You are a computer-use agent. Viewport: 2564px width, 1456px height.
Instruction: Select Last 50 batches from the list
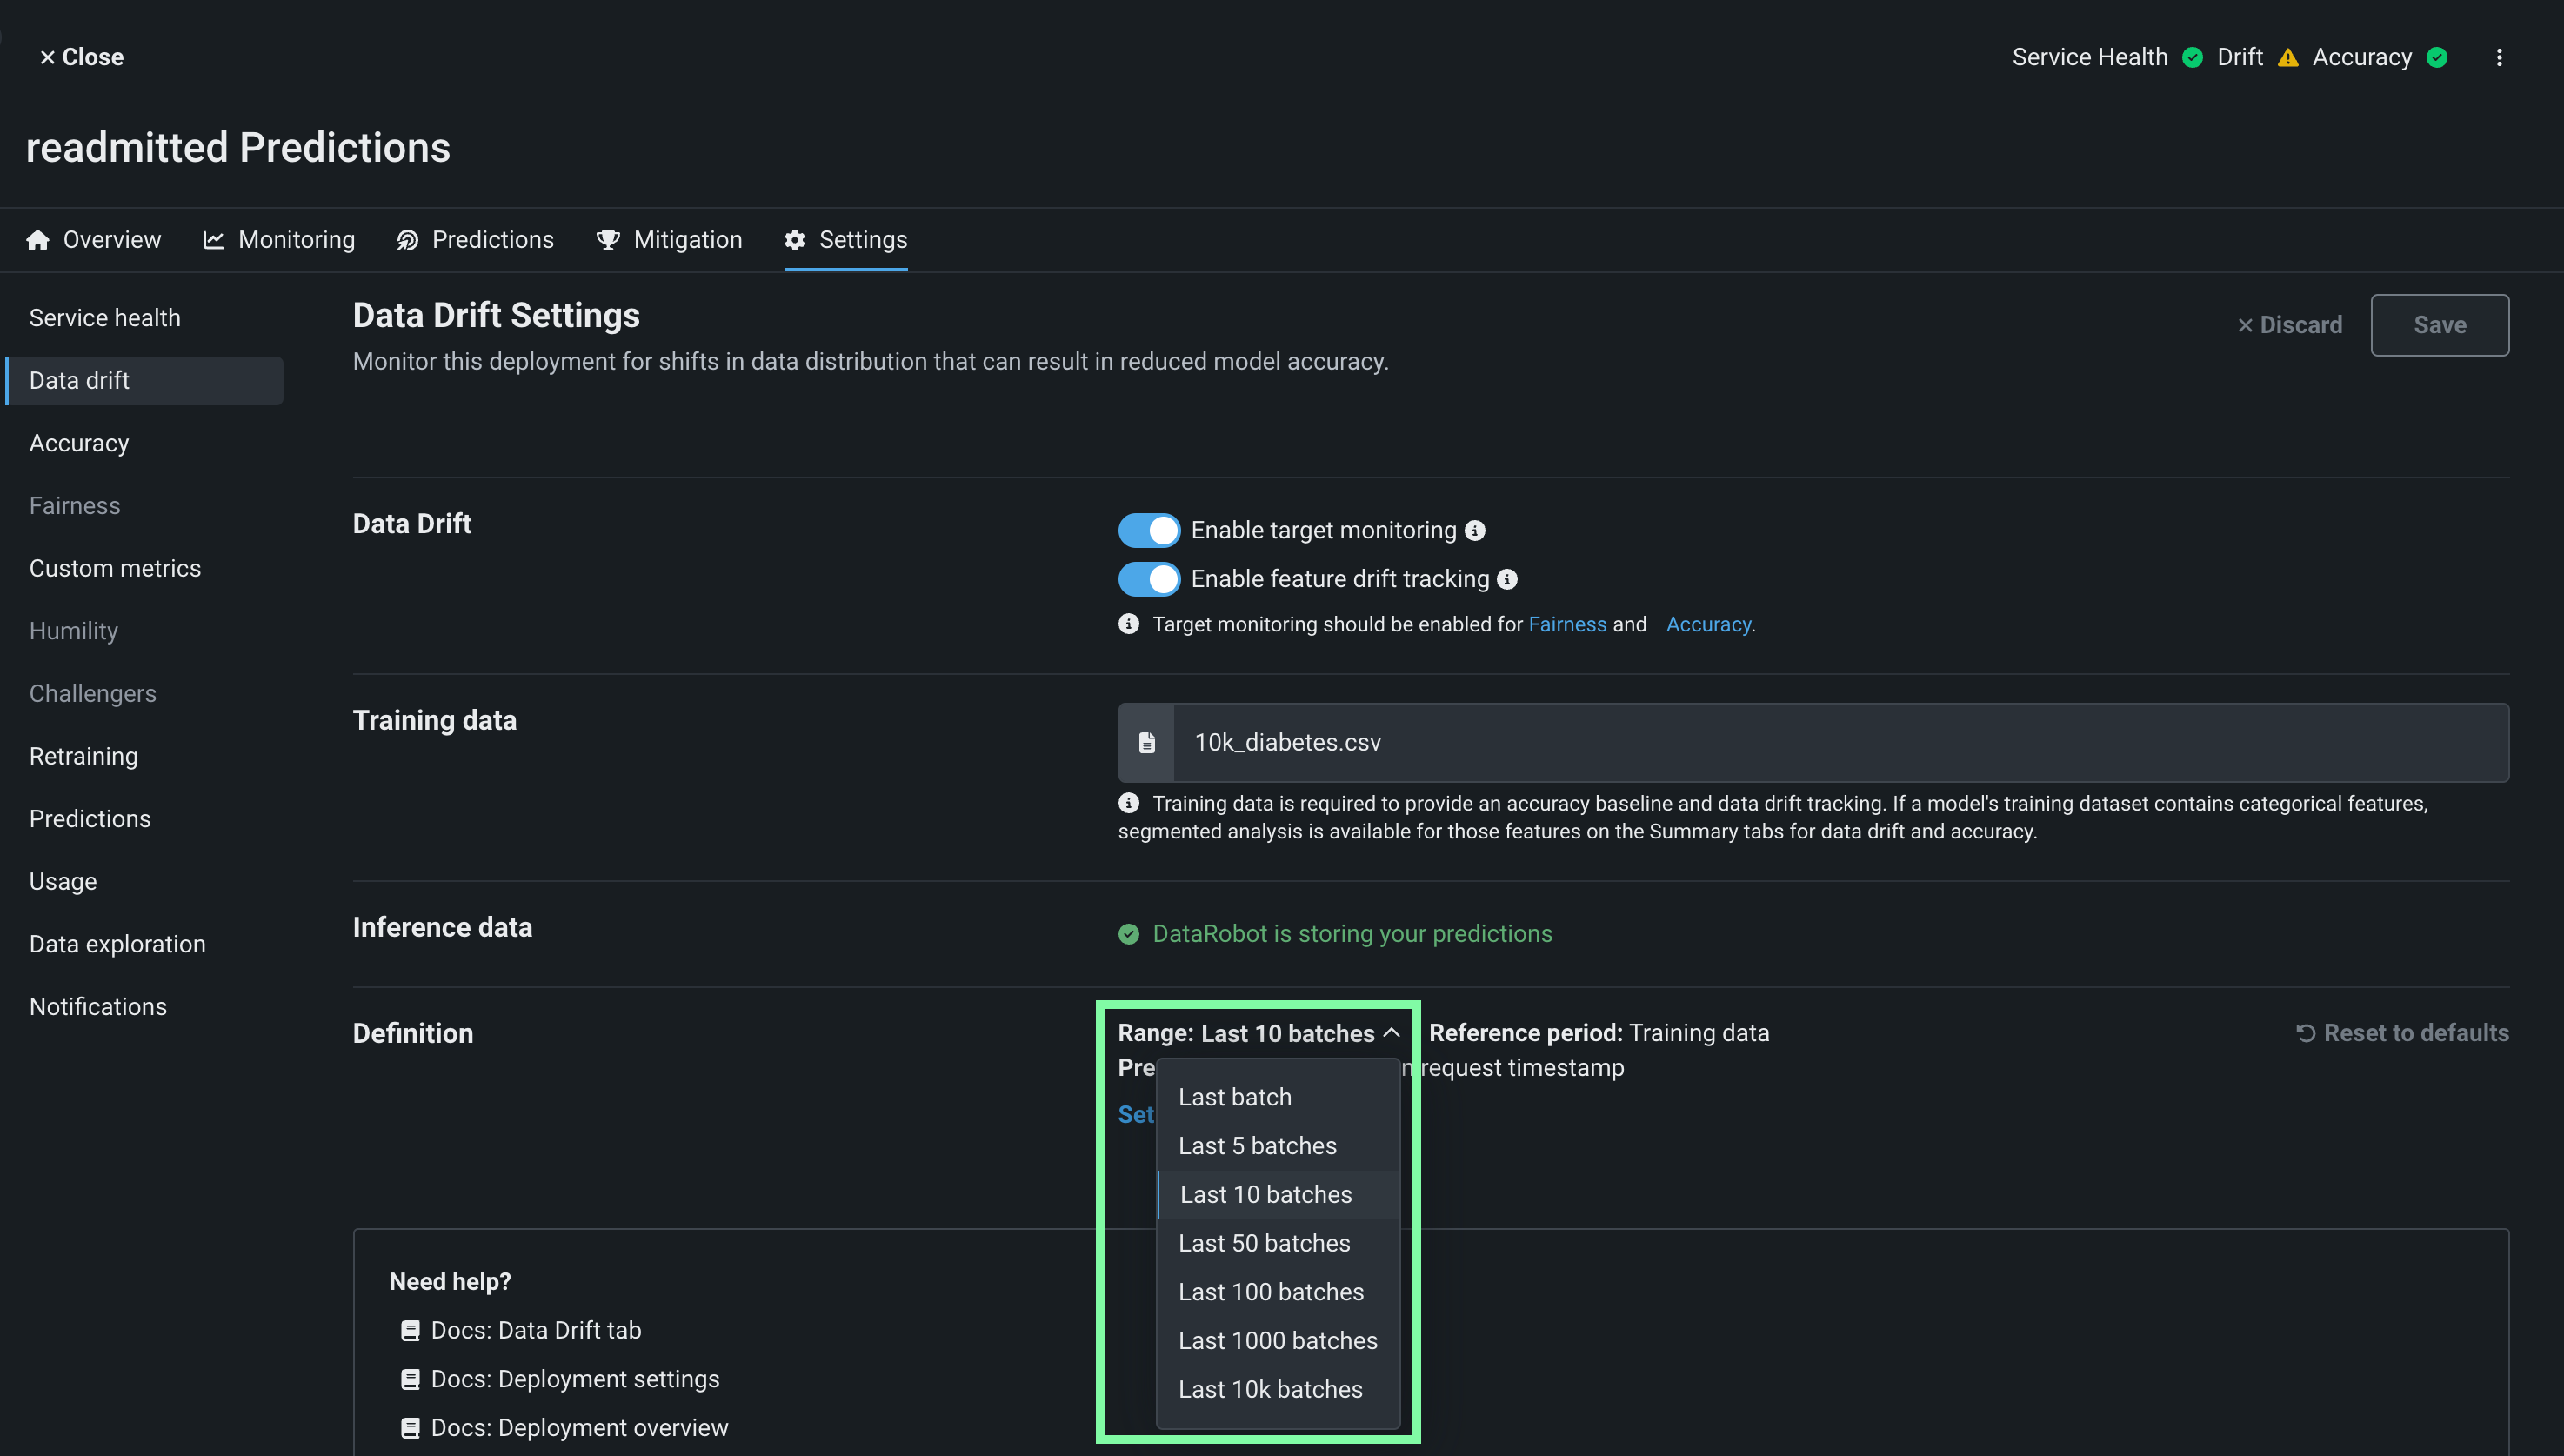click(1264, 1243)
